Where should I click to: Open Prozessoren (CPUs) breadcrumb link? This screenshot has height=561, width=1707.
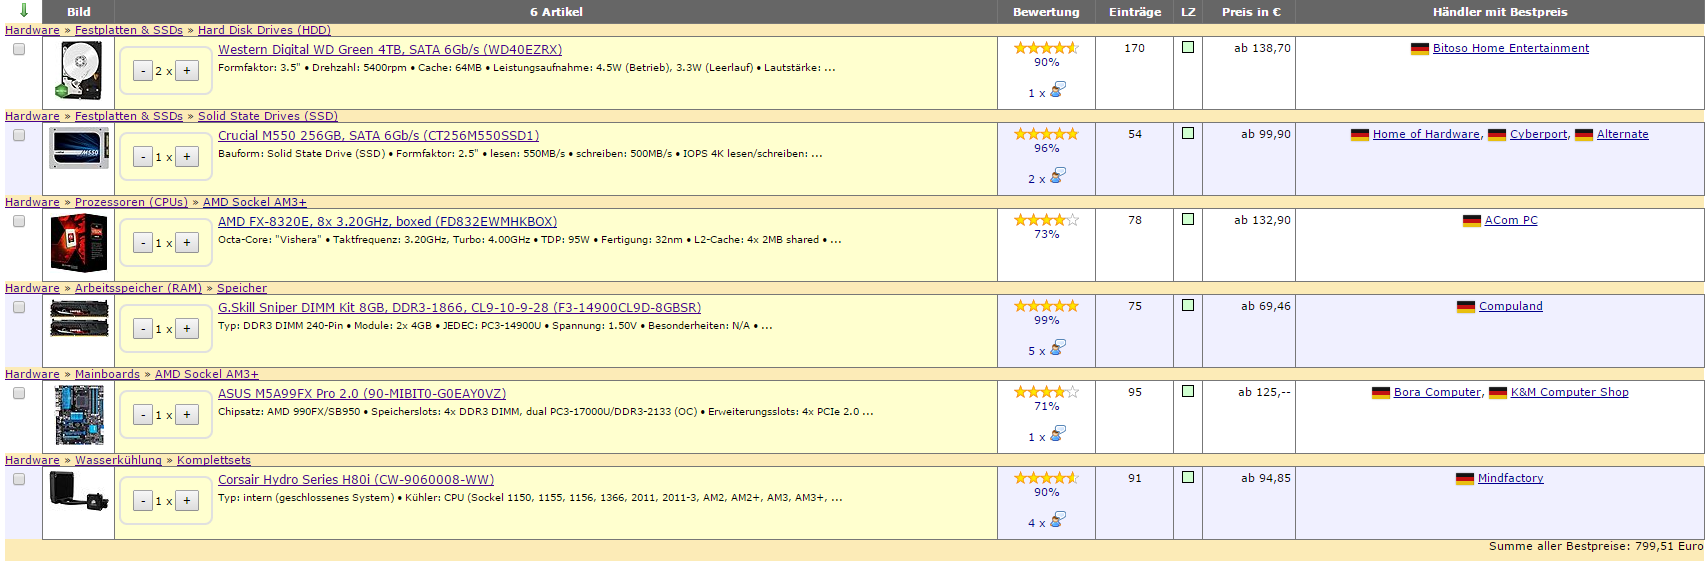131,202
